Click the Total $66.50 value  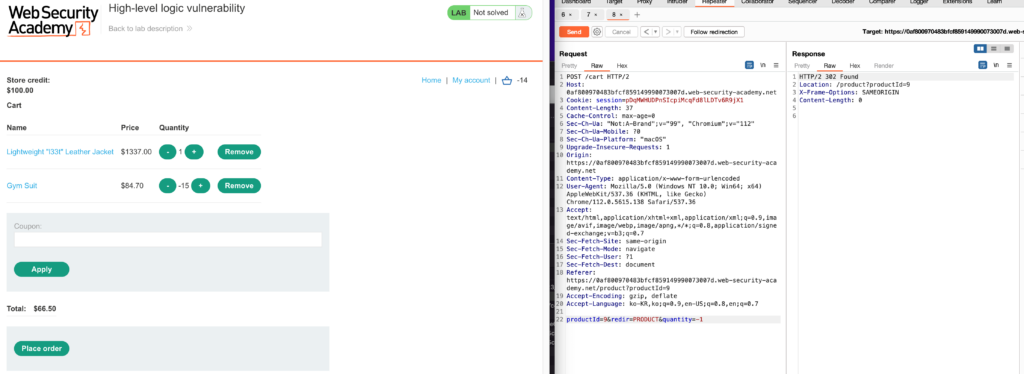(44, 309)
